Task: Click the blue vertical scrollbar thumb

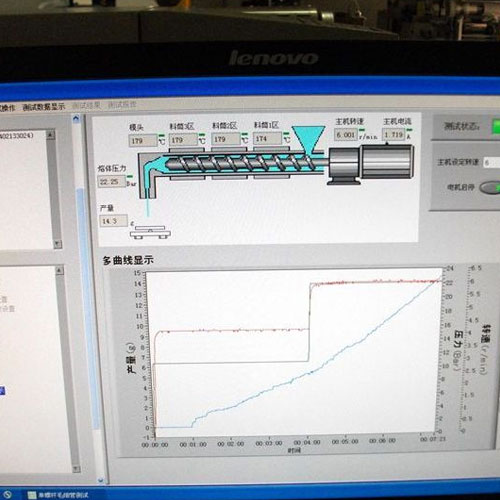Action: [x=89, y=308]
